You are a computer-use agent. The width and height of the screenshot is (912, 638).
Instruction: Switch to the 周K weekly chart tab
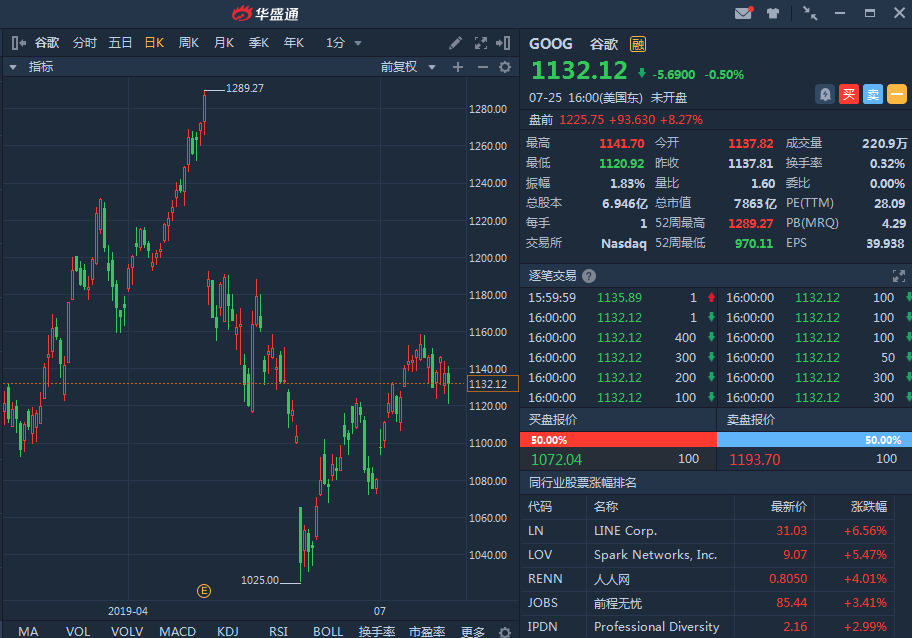pos(189,43)
